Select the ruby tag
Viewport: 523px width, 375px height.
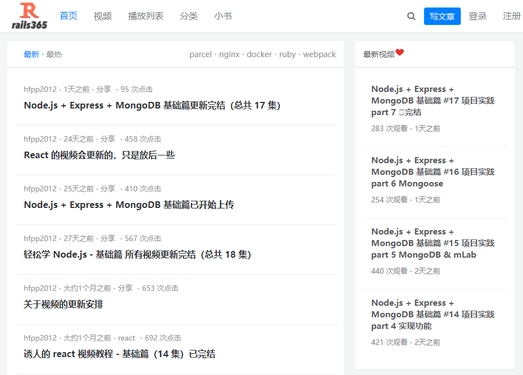pos(288,54)
